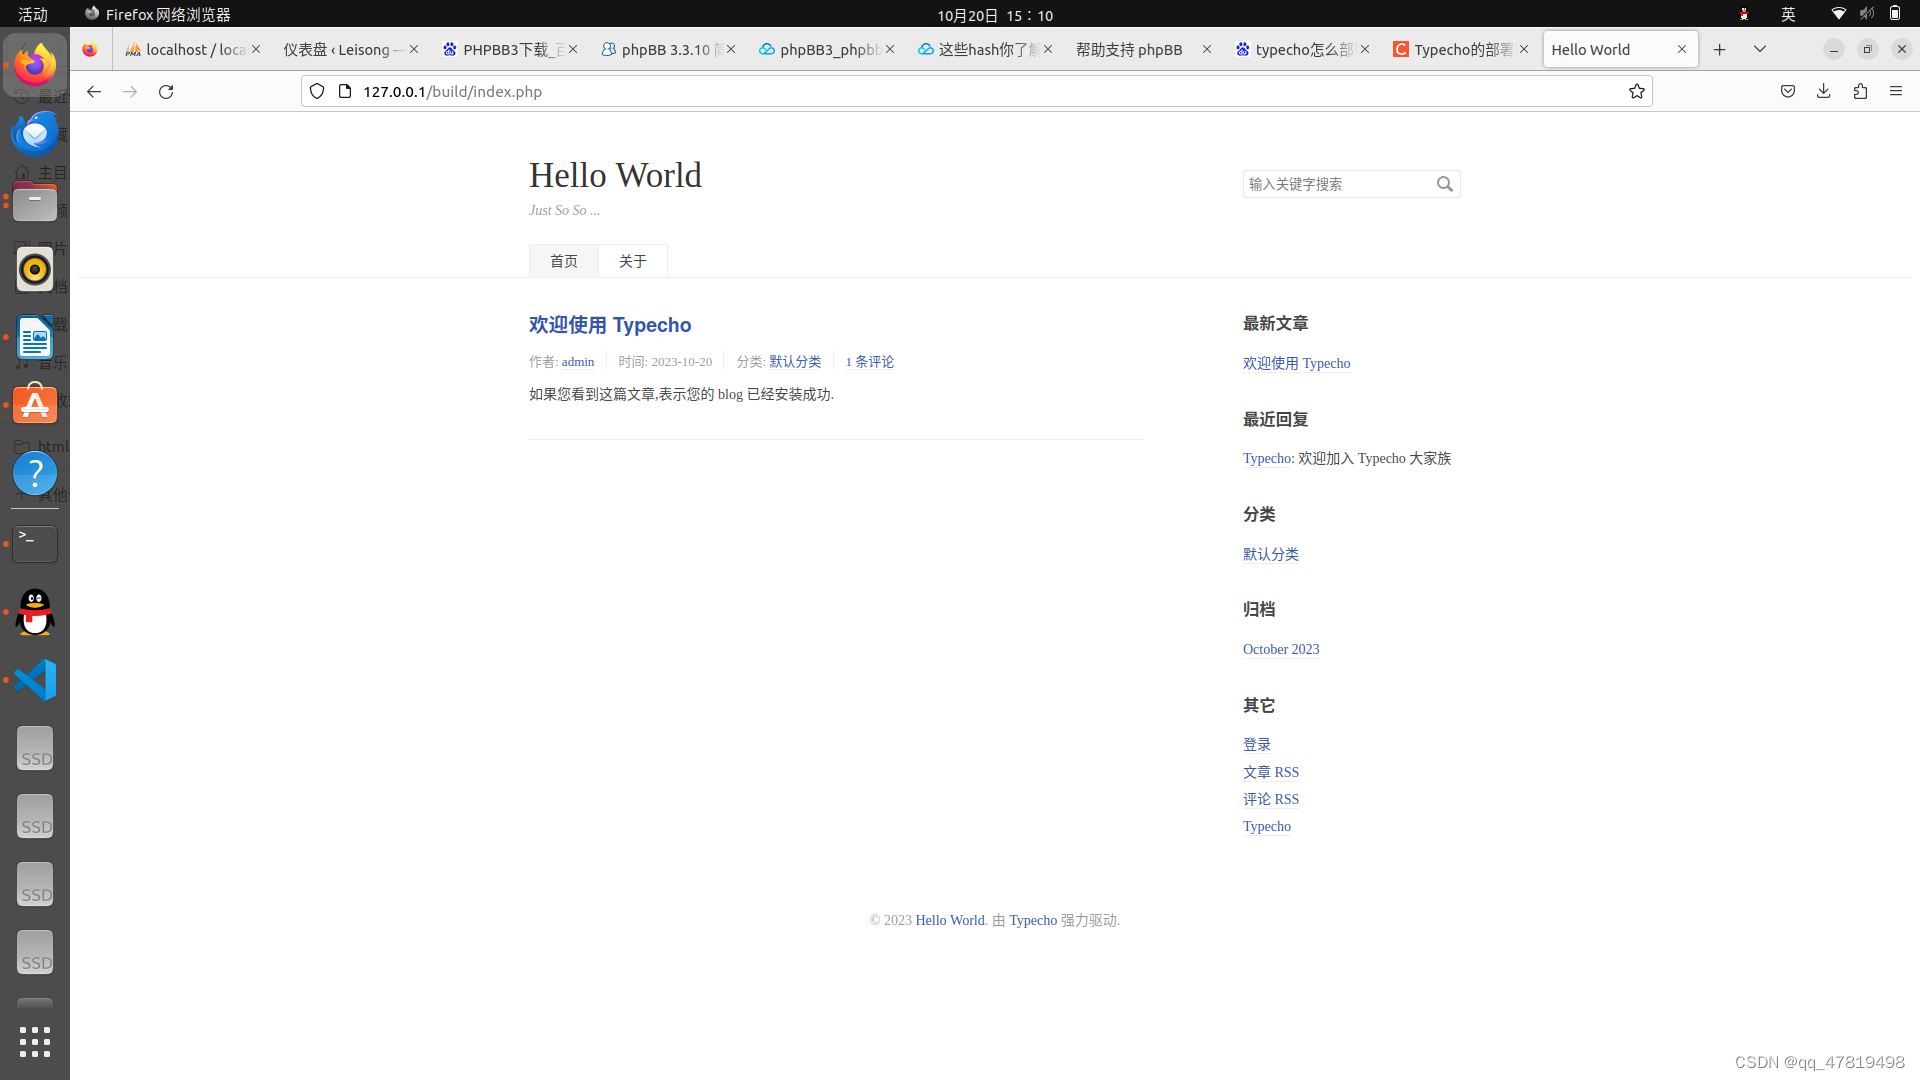Bookmark this page with the star icon
This screenshot has width=1920, height=1080.
click(x=1636, y=91)
